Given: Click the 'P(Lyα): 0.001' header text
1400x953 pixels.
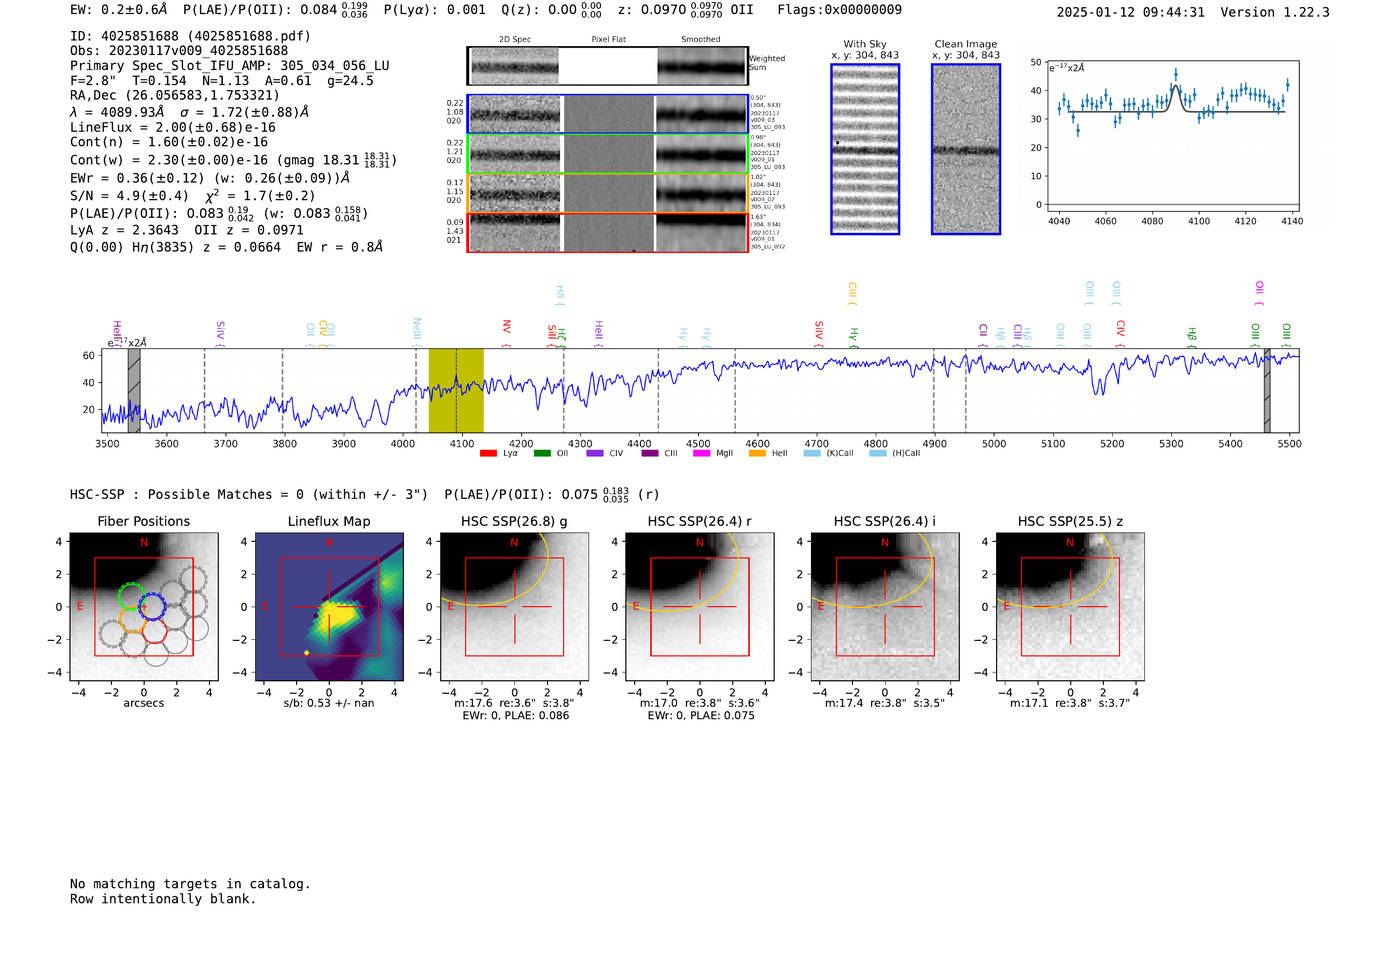Looking at the screenshot, I should (x=434, y=10).
